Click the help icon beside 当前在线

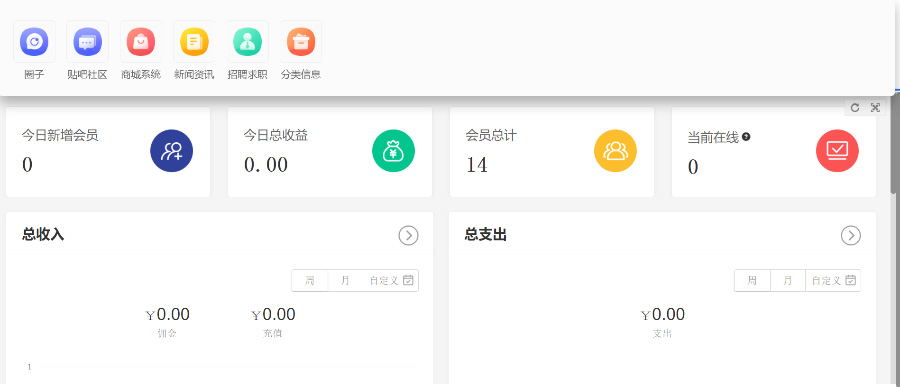746,137
